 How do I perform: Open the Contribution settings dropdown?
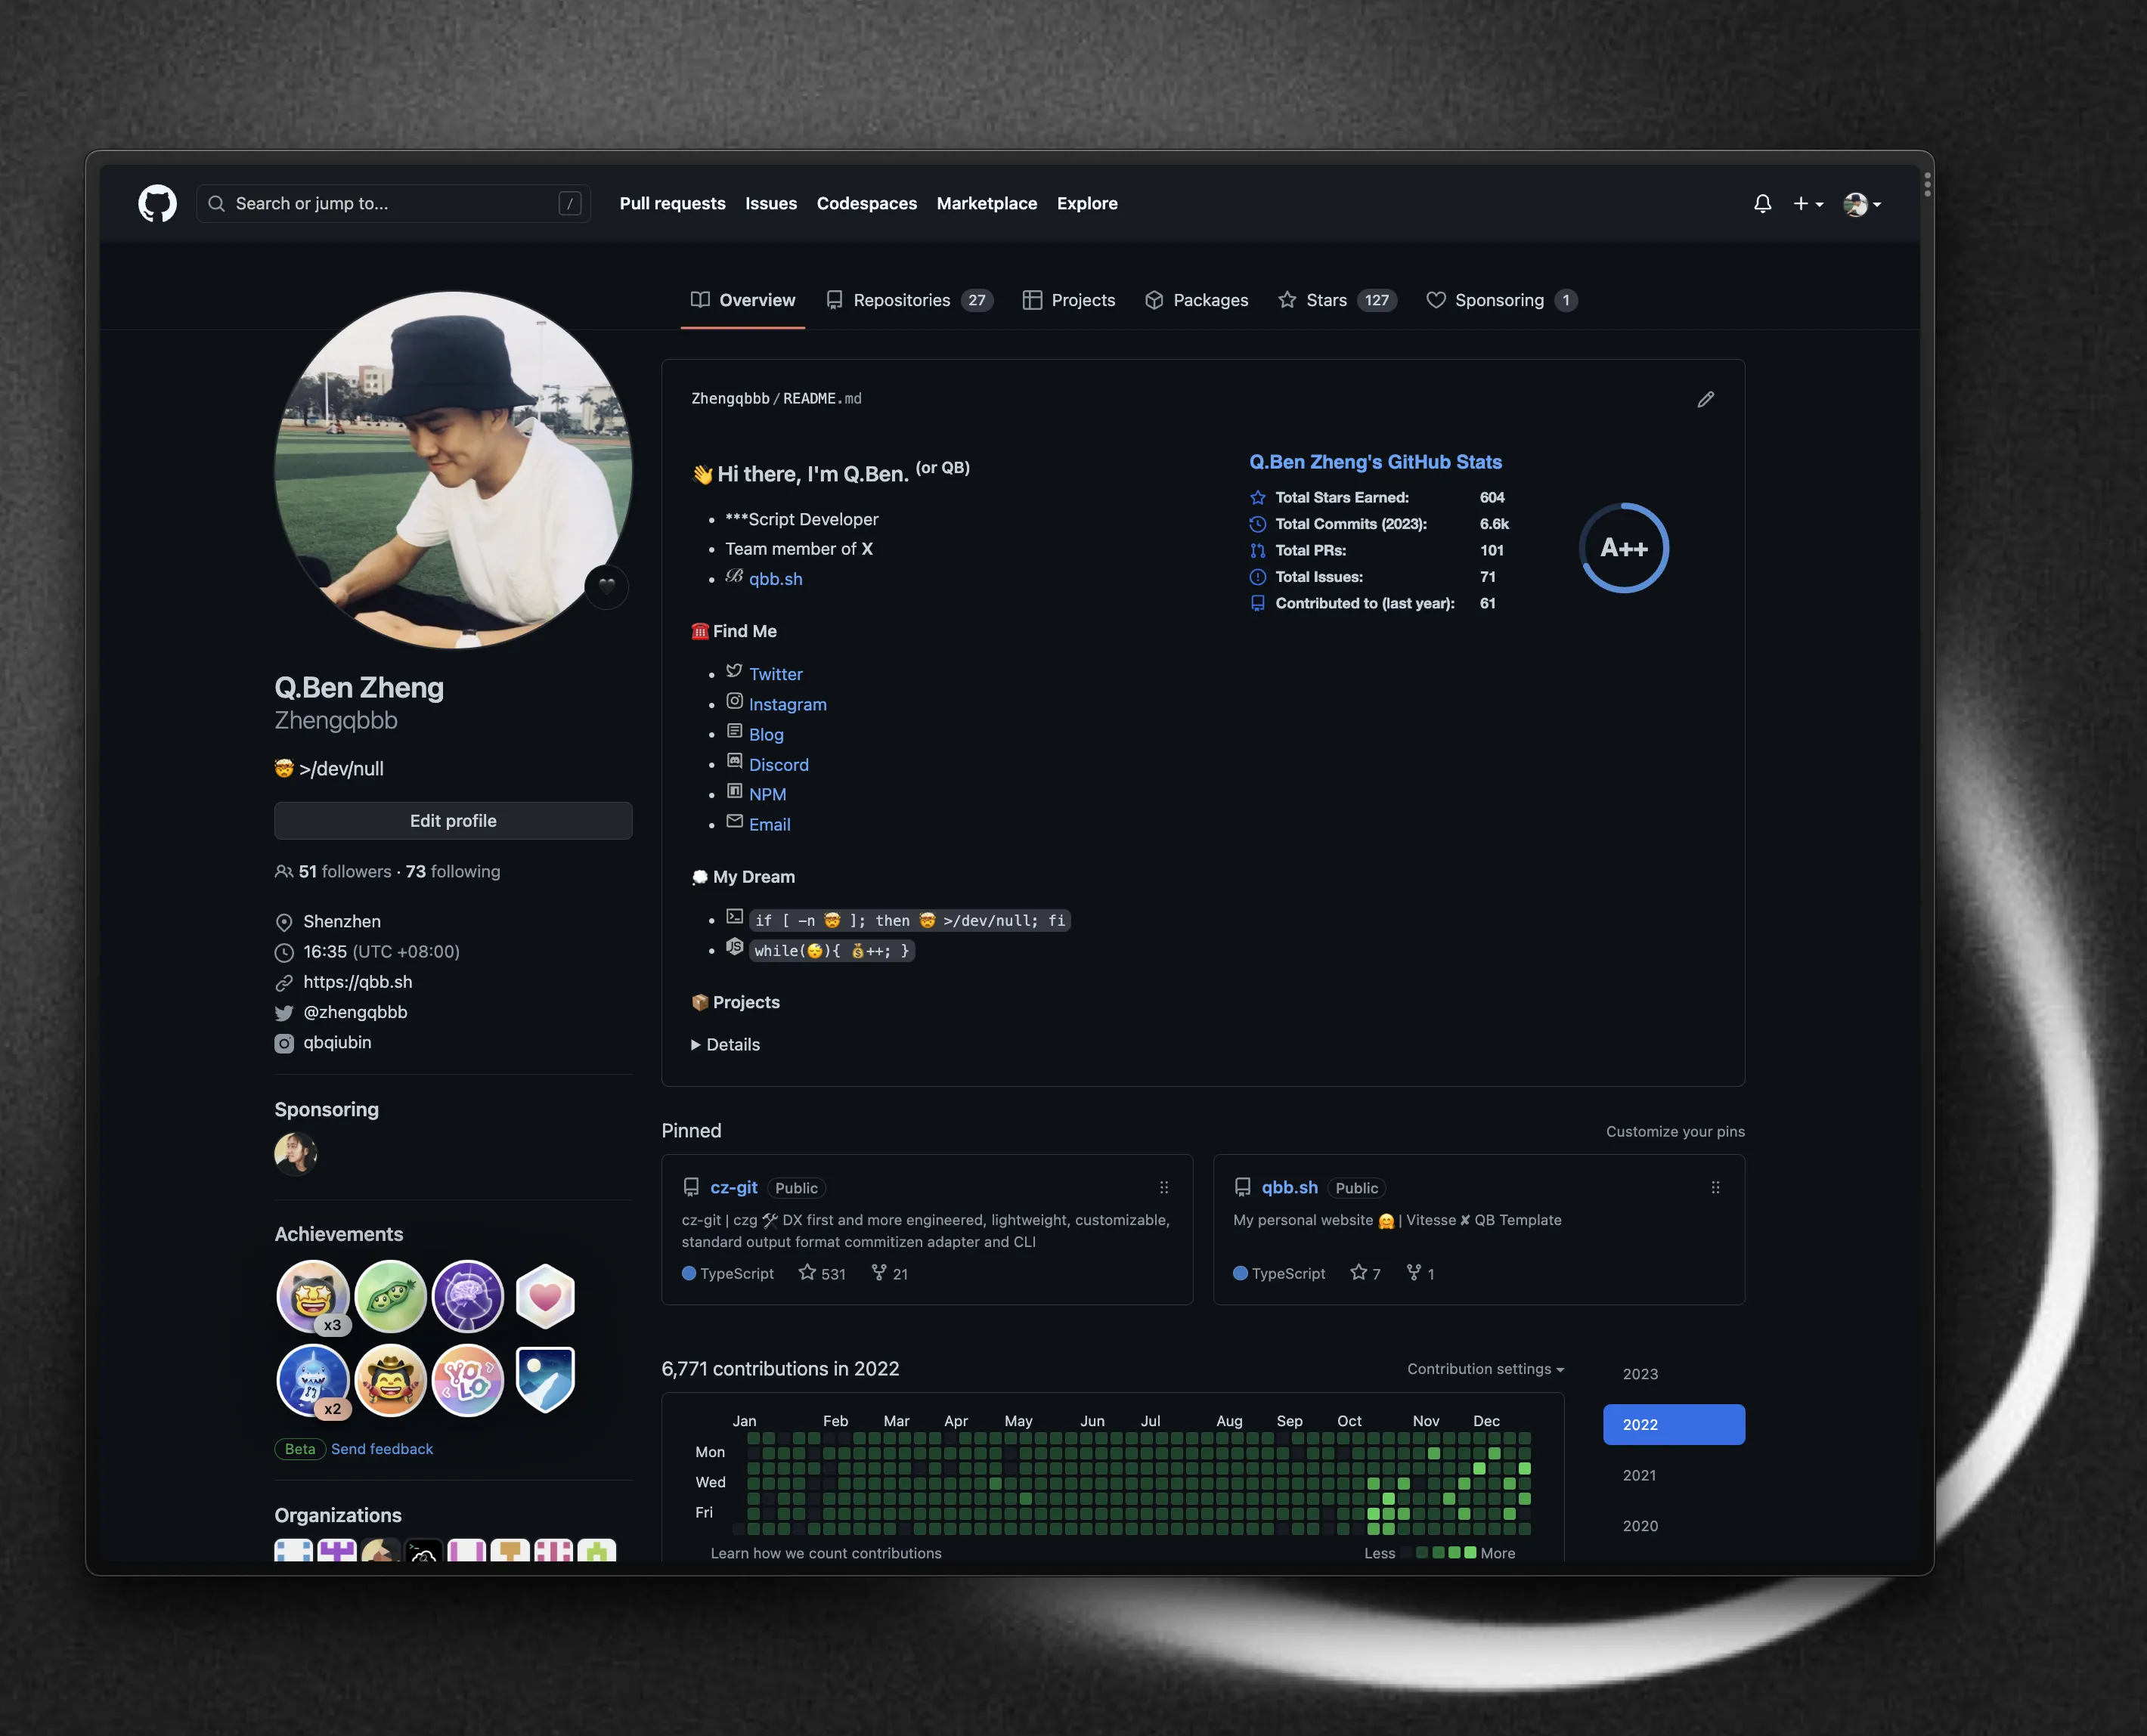[1485, 1369]
